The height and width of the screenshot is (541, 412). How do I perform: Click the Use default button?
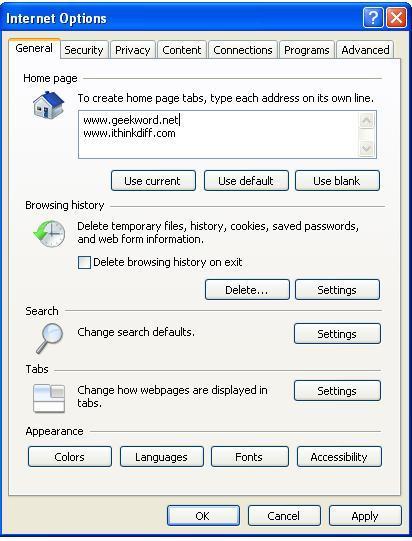coord(246,180)
